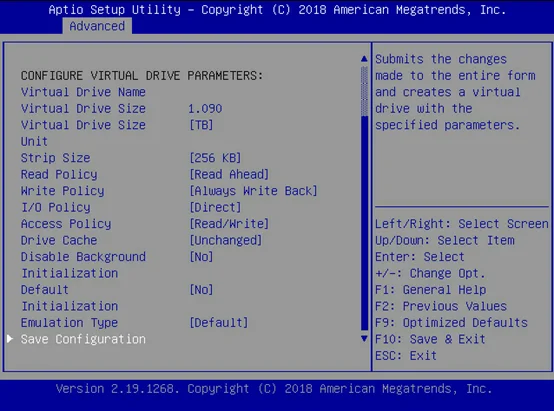
Task: Click the F9: Optimized Defaults hint
Action: [451, 323]
